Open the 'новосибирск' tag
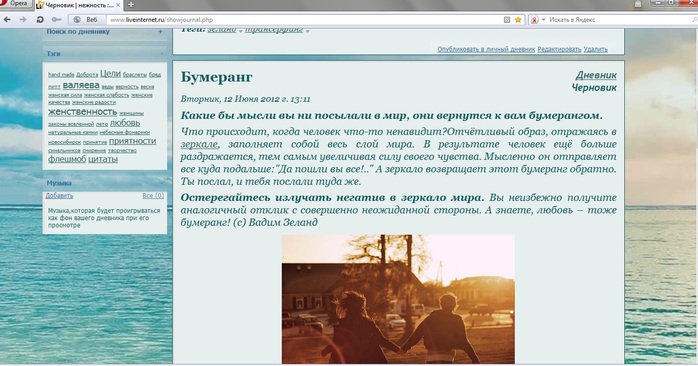Viewport: 698px width, 366px height. [65, 142]
